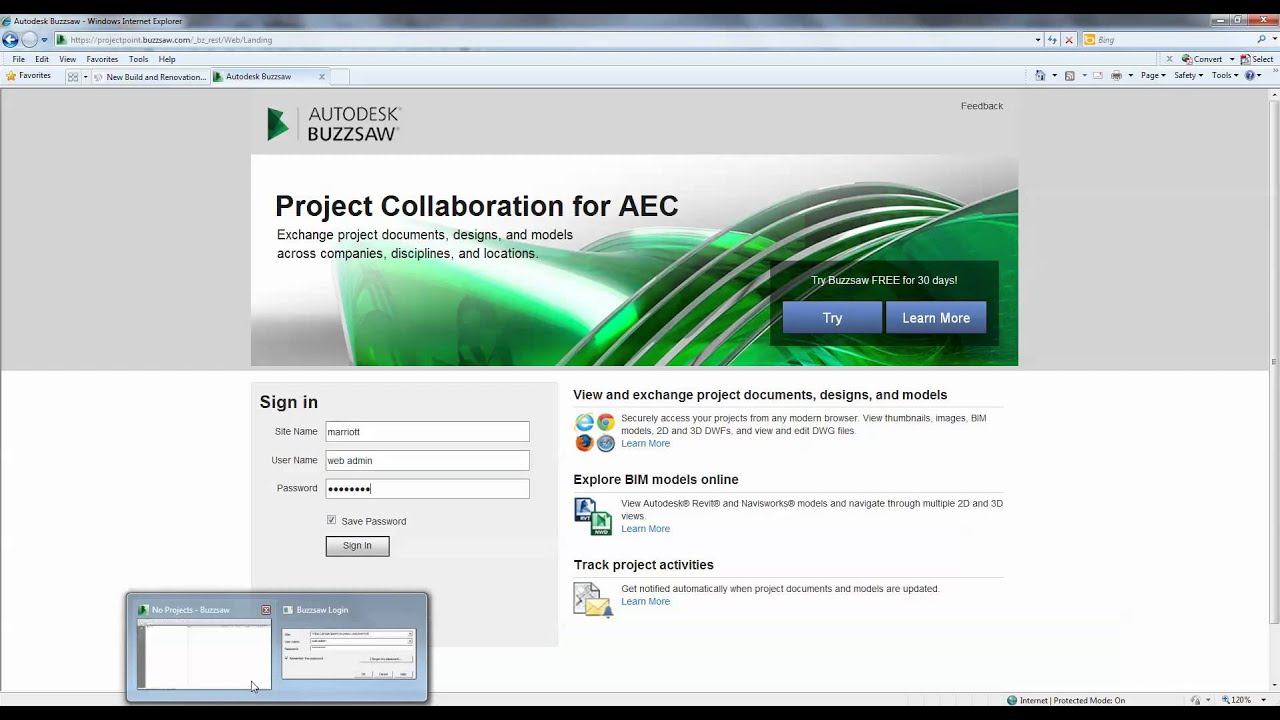
Task: Open the Home dropdown arrow
Action: pos(1054,76)
